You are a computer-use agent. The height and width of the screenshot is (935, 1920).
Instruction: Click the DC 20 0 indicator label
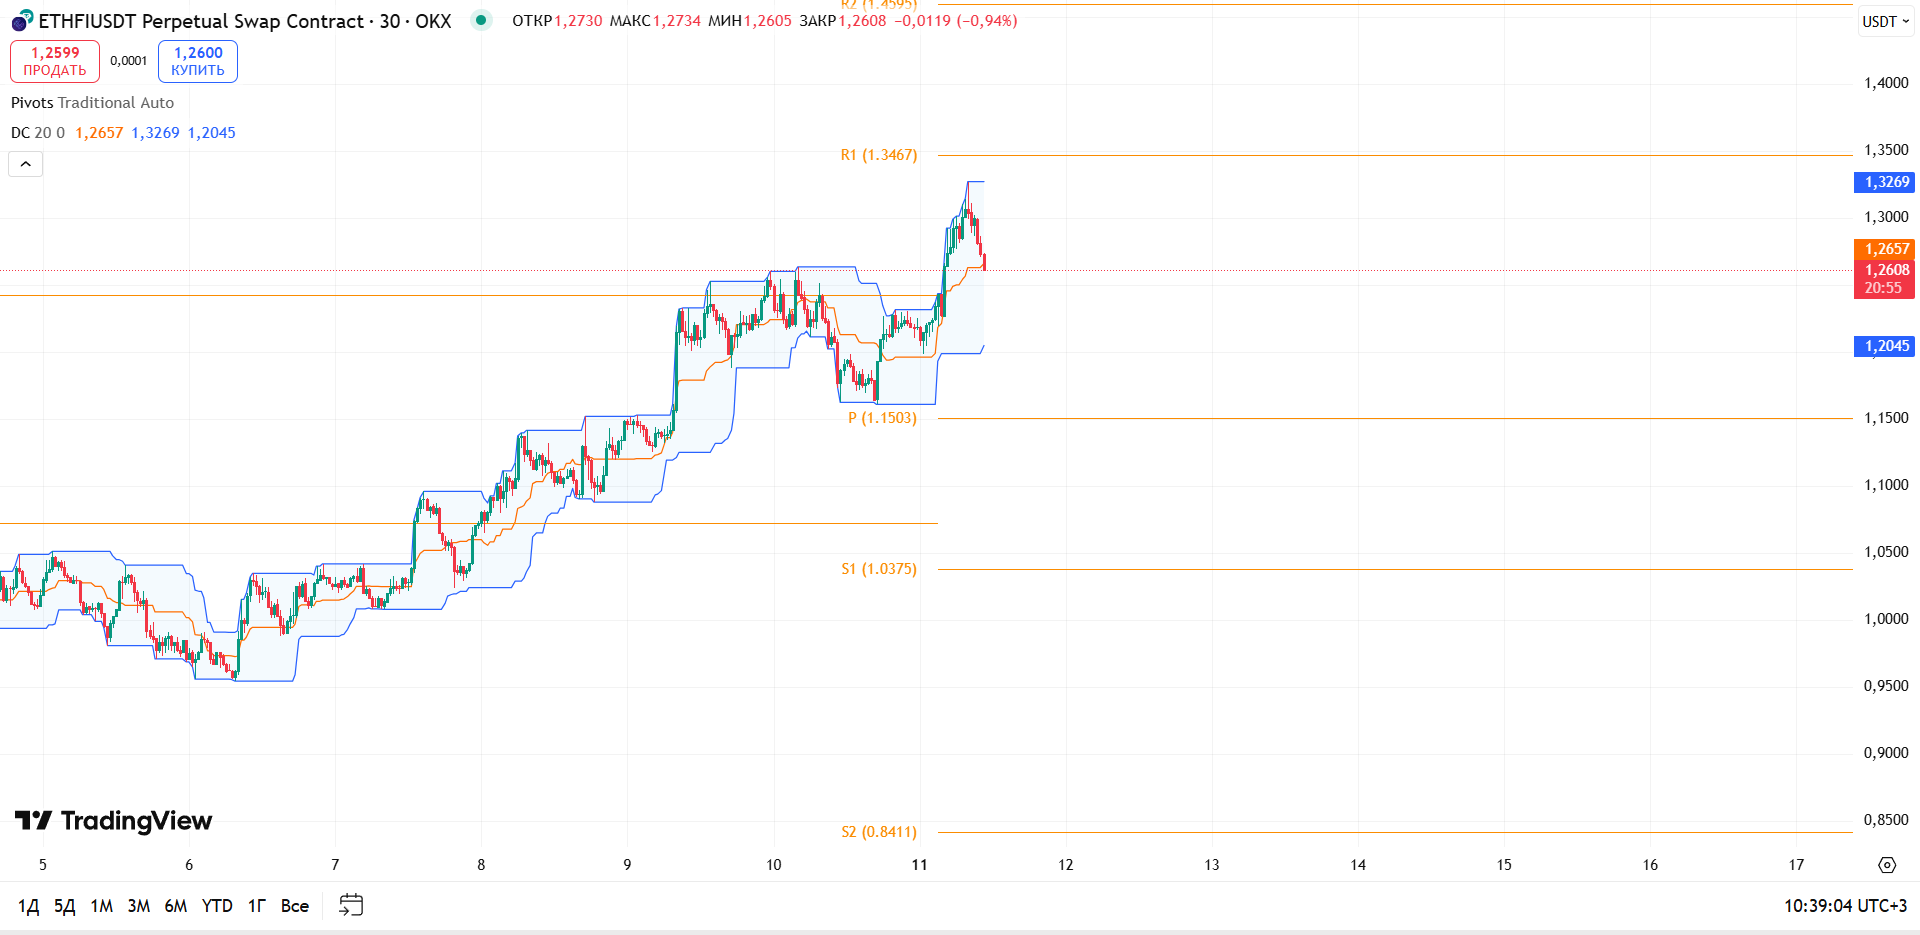pyautogui.click(x=38, y=133)
